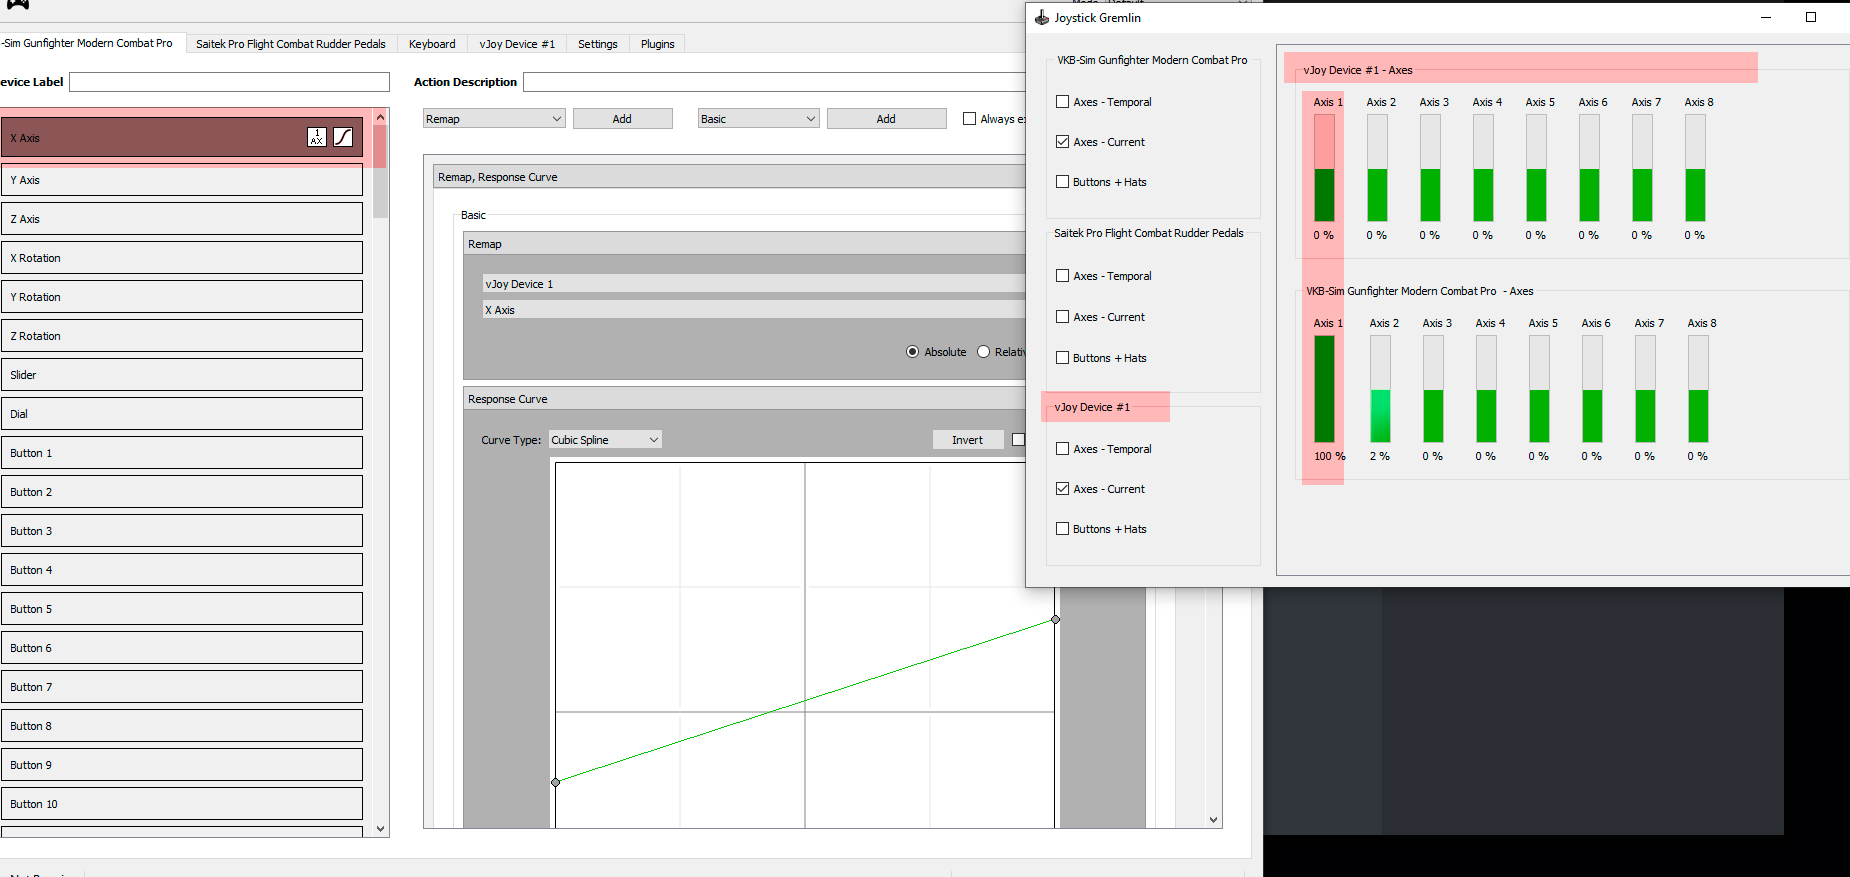Click the Response Curve section header
The height and width of the screenshot is (877, 1850).
[x=745, y=399]
